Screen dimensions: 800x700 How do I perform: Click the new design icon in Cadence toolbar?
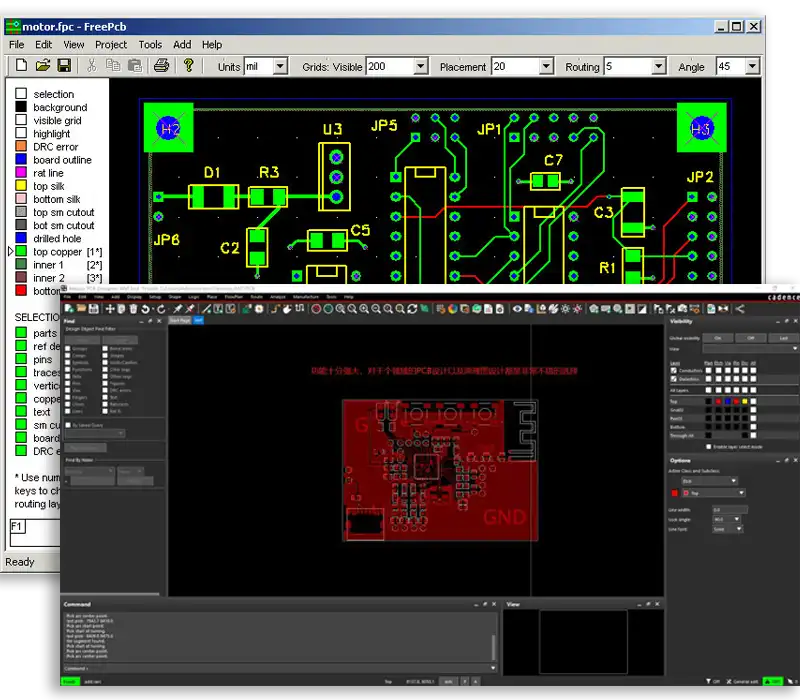69,309
